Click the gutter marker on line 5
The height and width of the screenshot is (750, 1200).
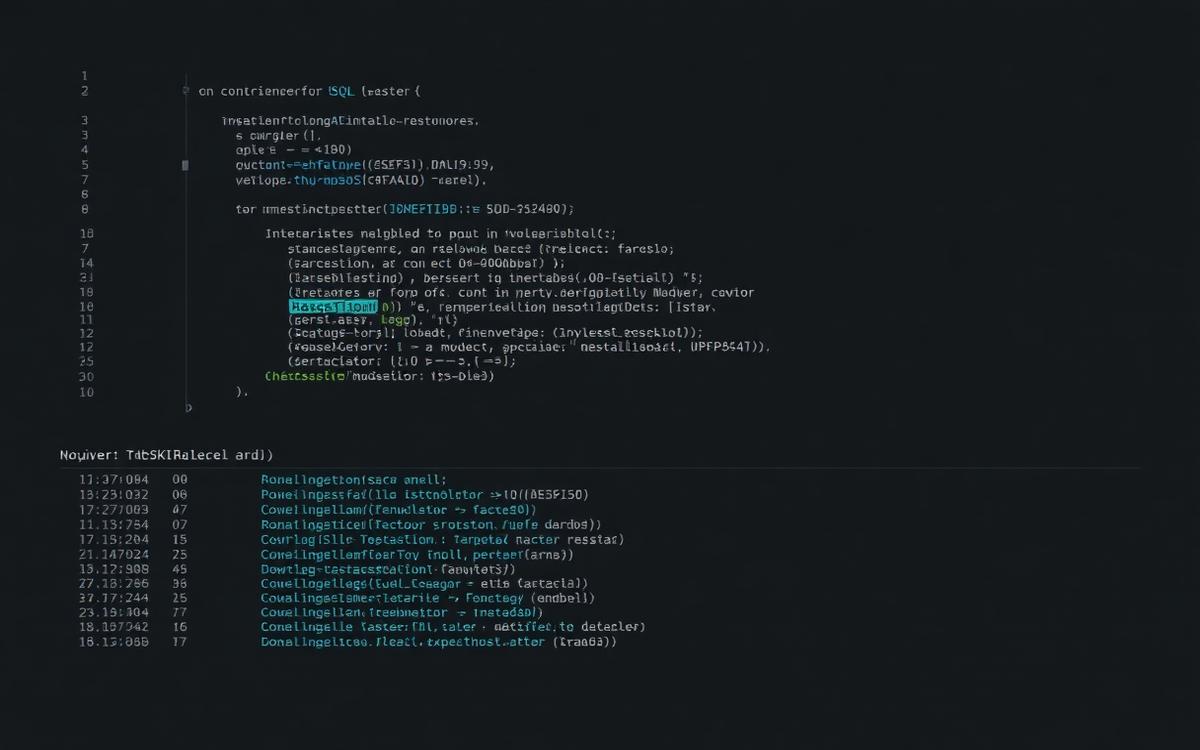click(x=185, y=165)
